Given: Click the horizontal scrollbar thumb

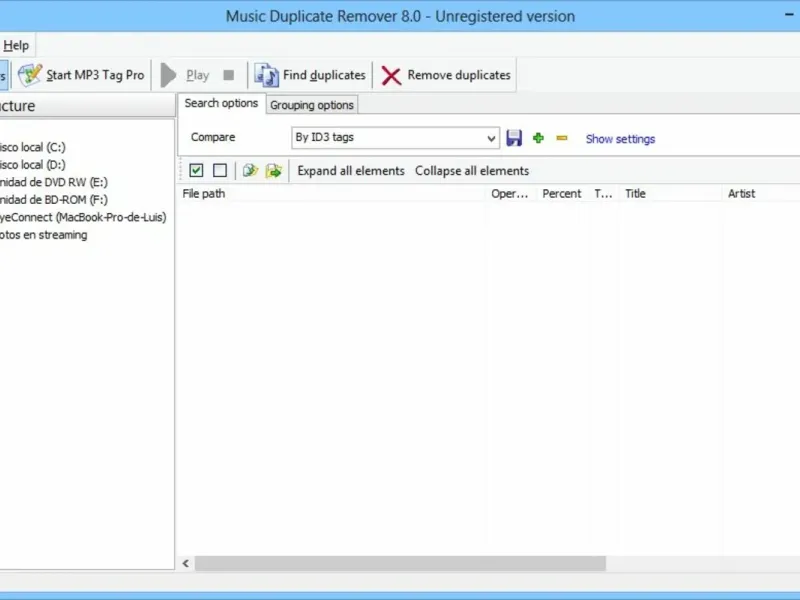Looking at the screenshot, I should (400, 563).
